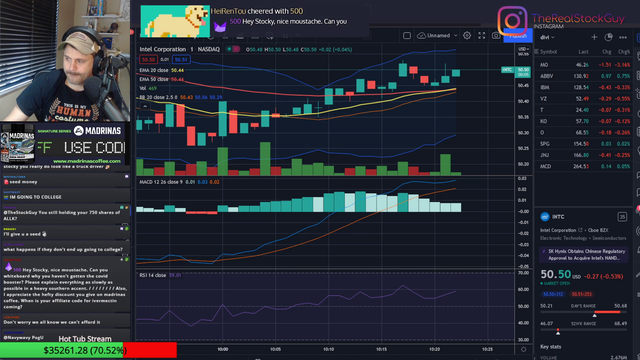Click the Publish button

[518, 36]
